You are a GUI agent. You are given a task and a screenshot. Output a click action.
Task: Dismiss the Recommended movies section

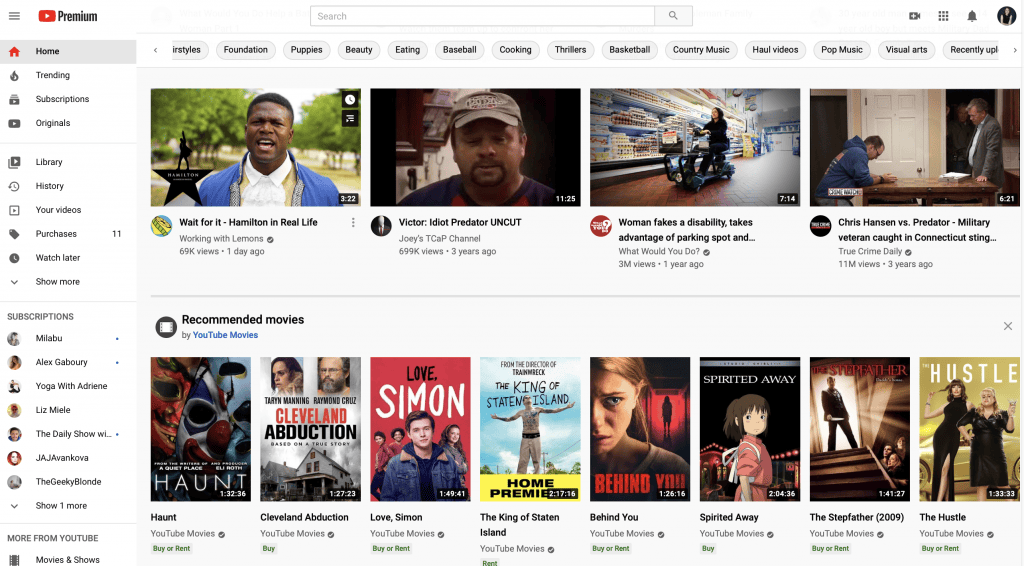click(1008, 326)
